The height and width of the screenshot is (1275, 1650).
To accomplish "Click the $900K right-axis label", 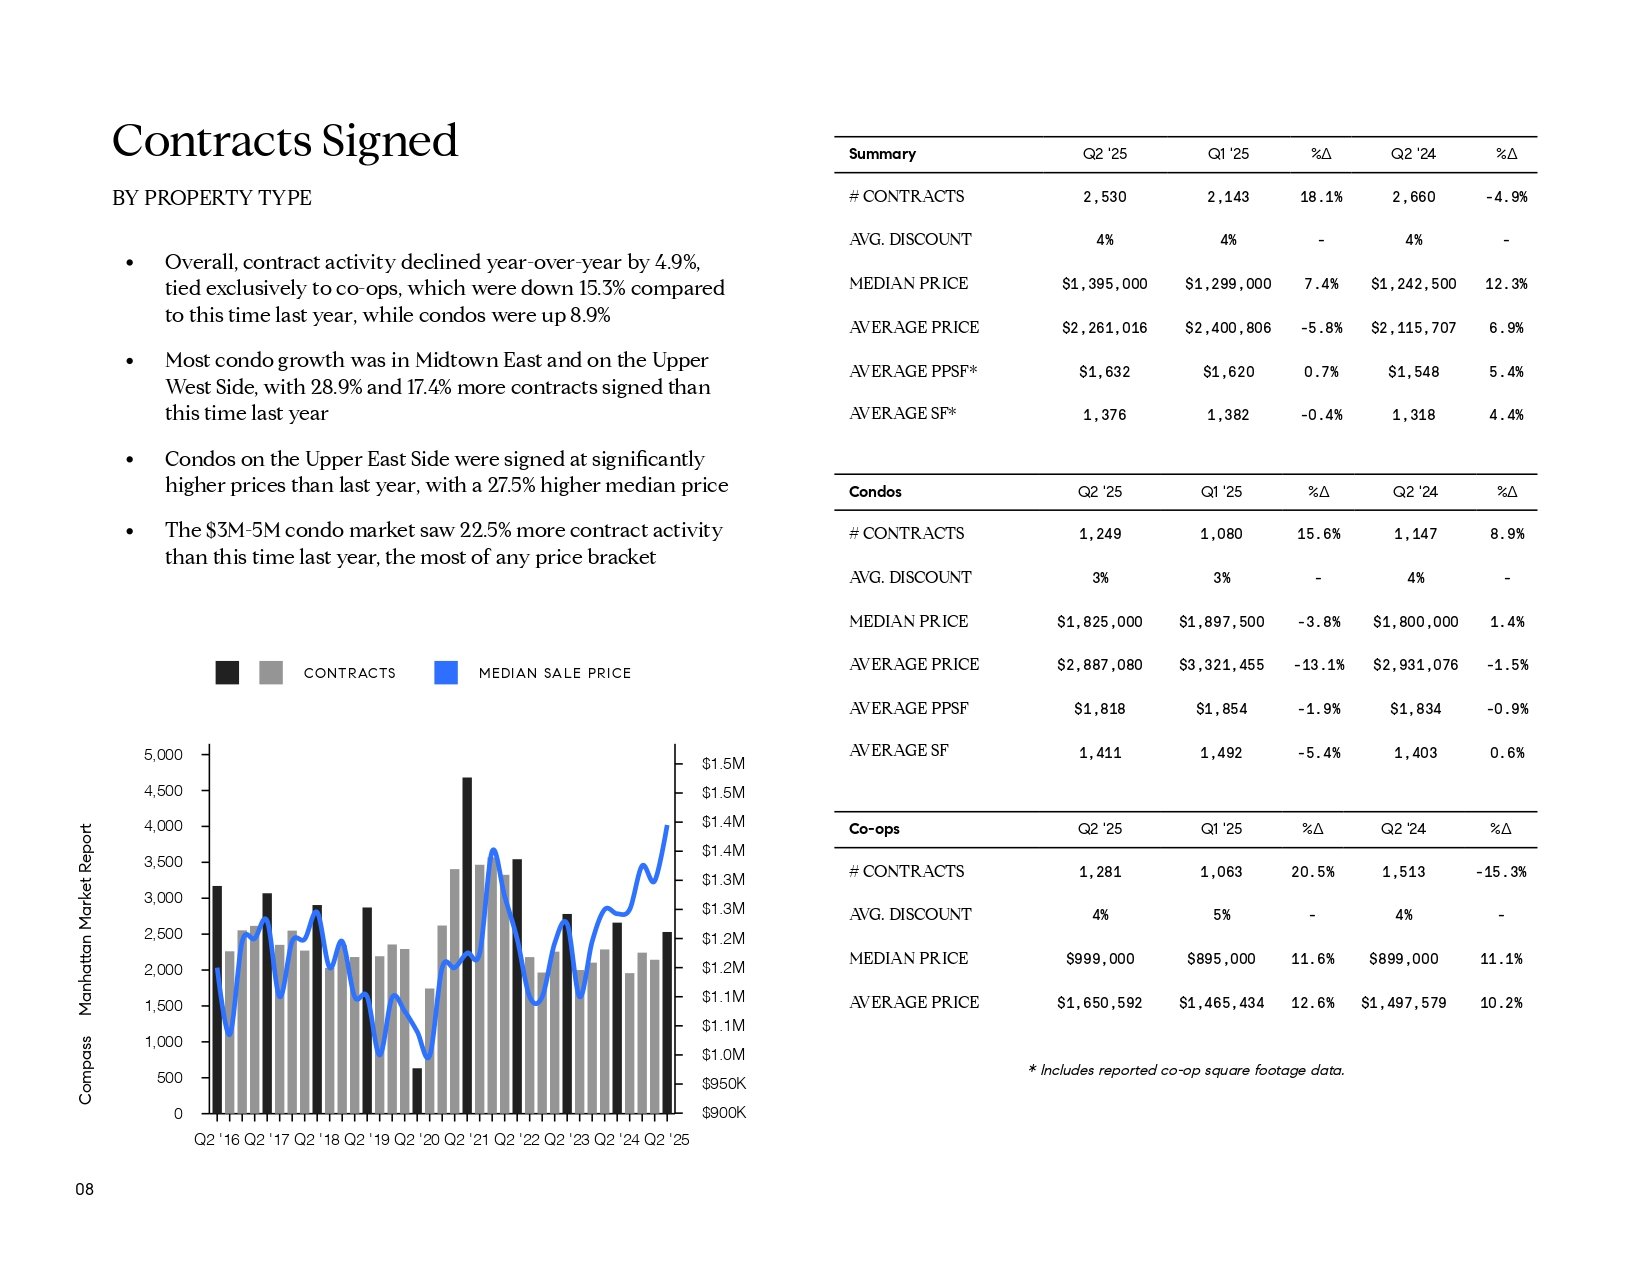I will coord(724,1113).
